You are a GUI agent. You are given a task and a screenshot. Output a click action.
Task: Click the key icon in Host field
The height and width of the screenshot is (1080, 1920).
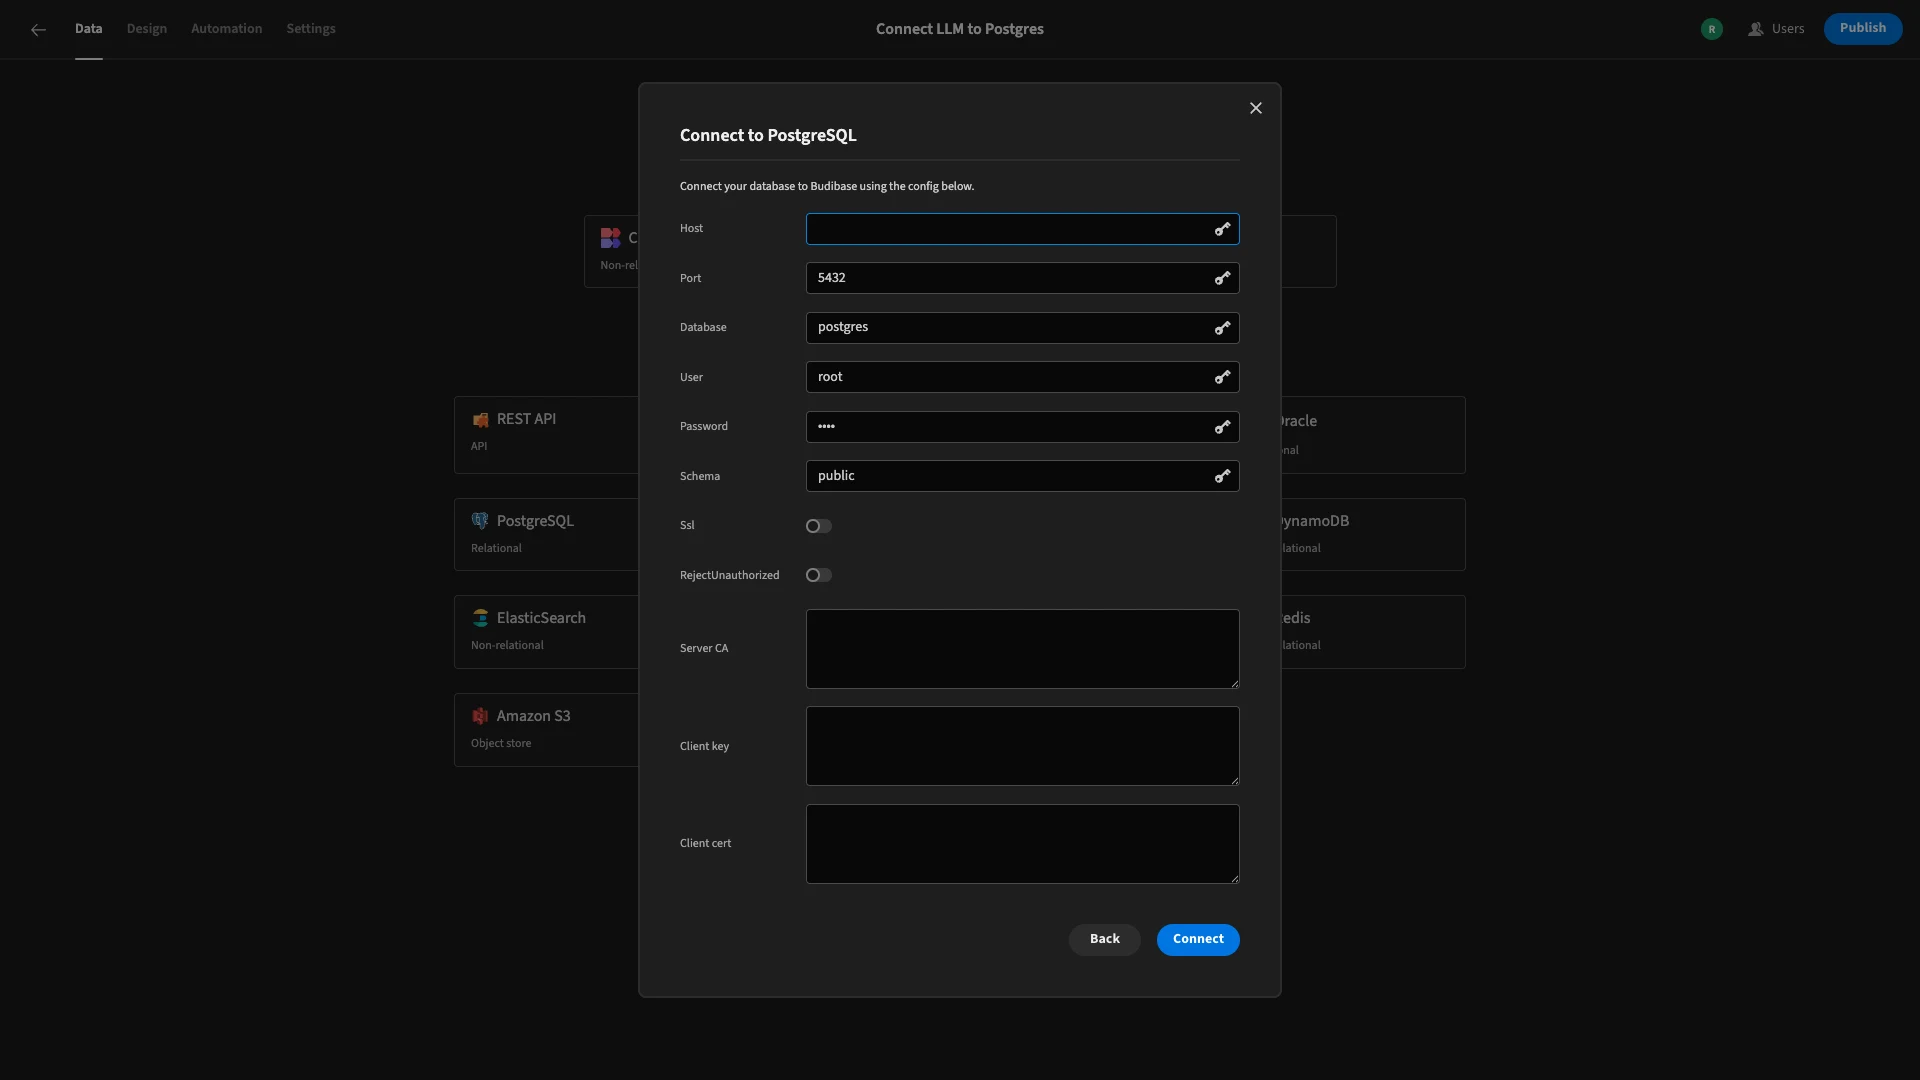[1222, 229]
